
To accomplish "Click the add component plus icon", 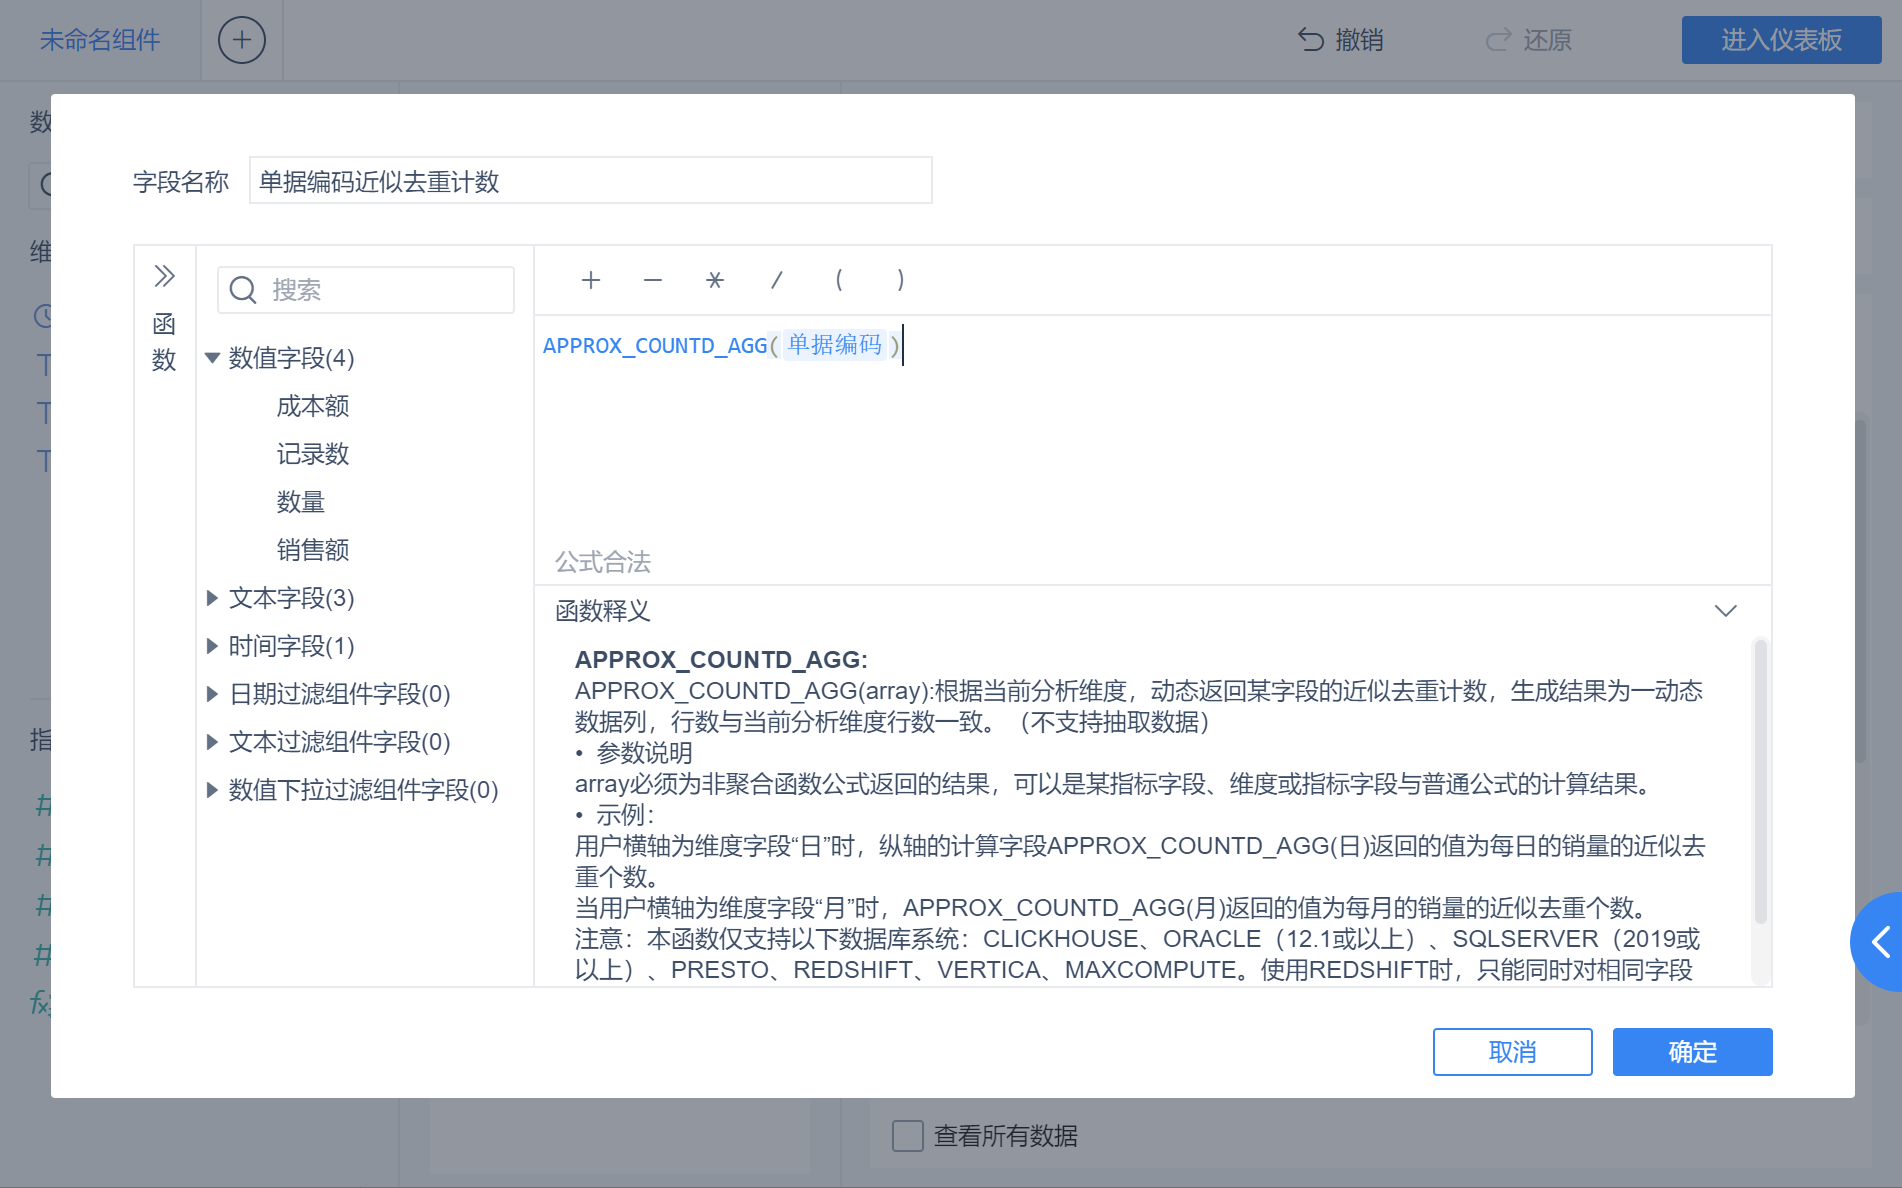I will point(242,40).
